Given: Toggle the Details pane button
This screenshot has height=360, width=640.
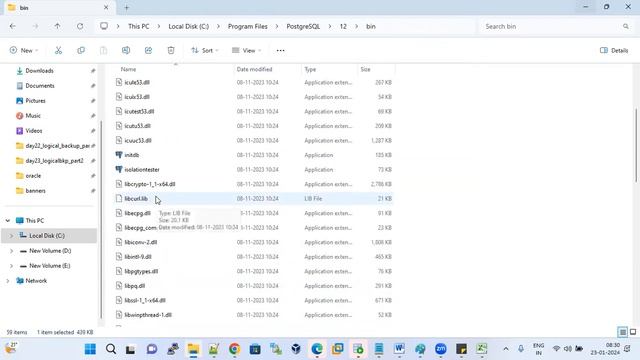Looking at the screenshot, I should 614,50.
